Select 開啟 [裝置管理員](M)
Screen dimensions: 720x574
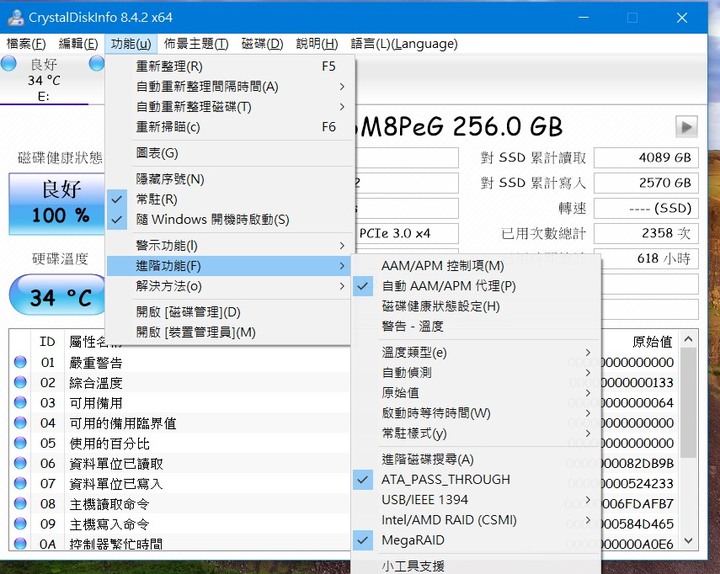(230, 332)
